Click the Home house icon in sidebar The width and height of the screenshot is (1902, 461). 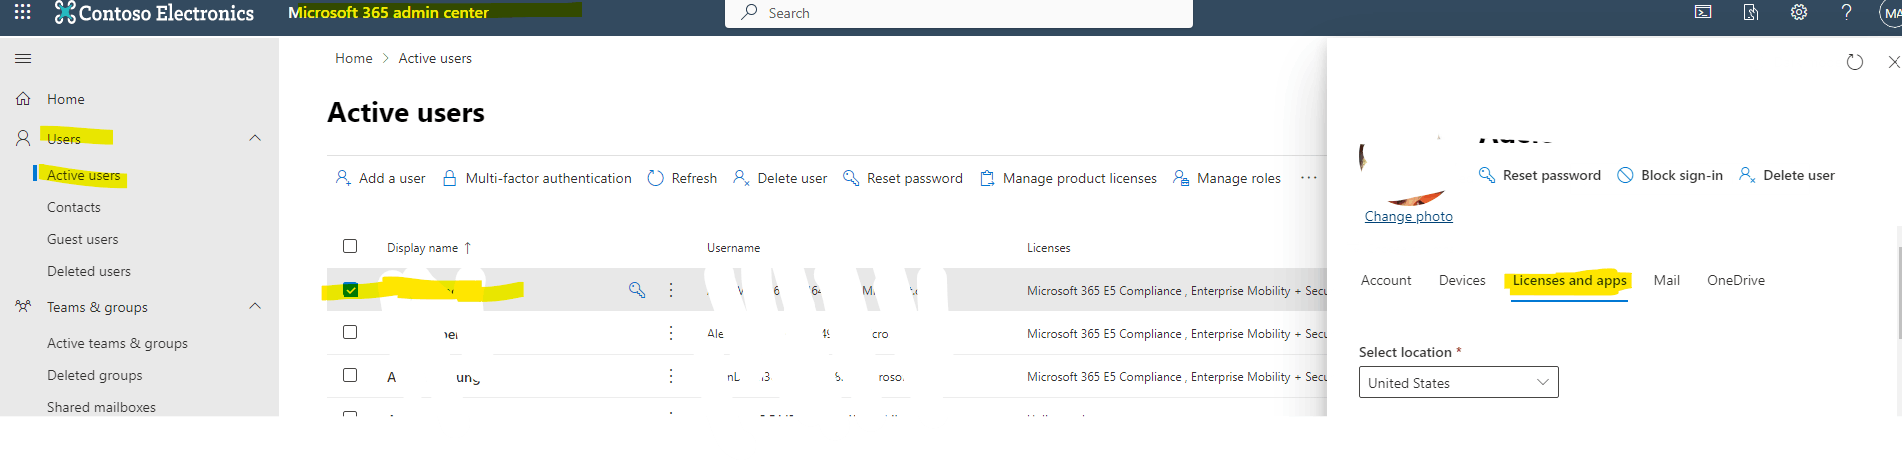tap(23, 99)
